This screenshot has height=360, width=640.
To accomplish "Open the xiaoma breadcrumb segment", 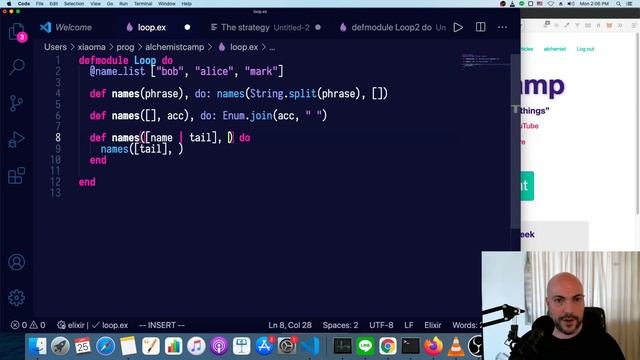I will pyautogui.click(x=91, y=47).
